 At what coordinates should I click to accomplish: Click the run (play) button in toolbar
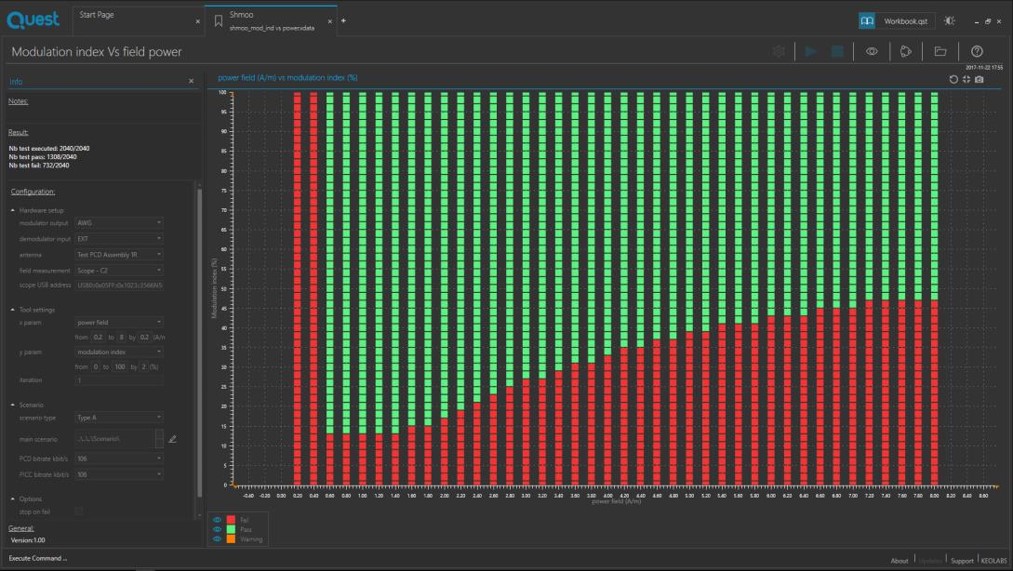pos(811,51)
